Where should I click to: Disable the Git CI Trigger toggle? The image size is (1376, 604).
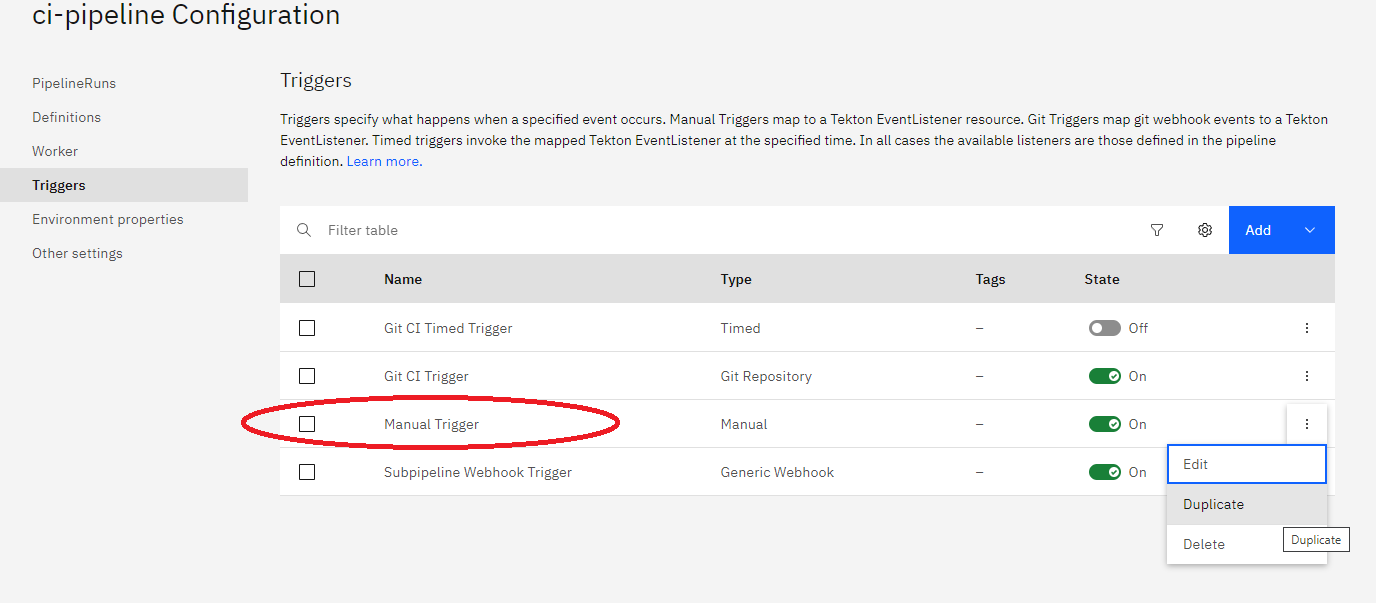pyautogui.click(x=1105, y=376)
